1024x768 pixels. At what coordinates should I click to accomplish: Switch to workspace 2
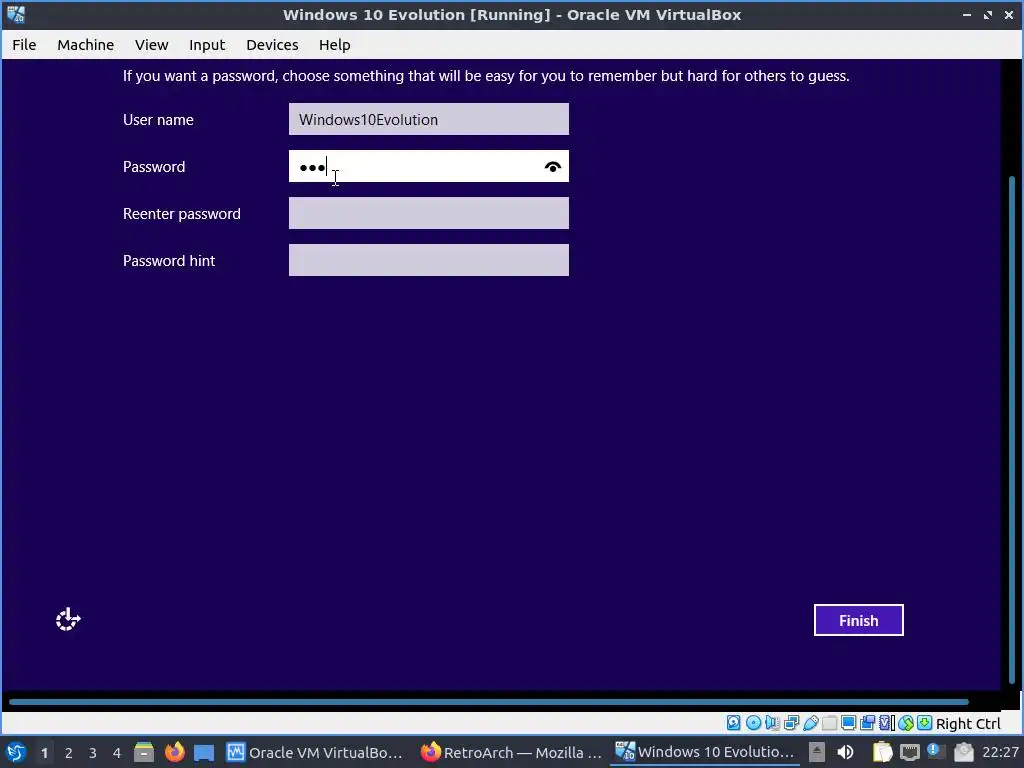pos(69,753)
